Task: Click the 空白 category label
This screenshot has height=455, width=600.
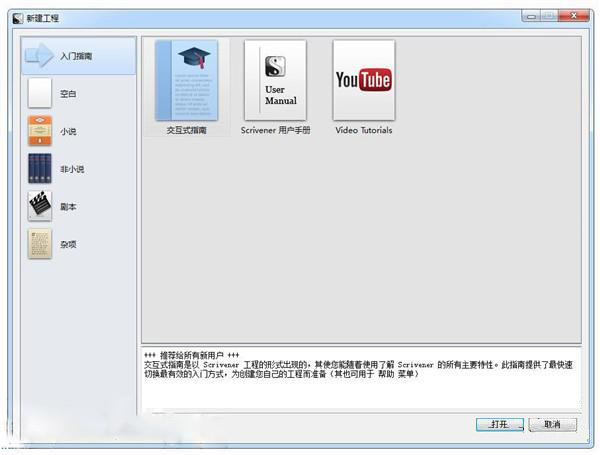Action: coord(68,94)
